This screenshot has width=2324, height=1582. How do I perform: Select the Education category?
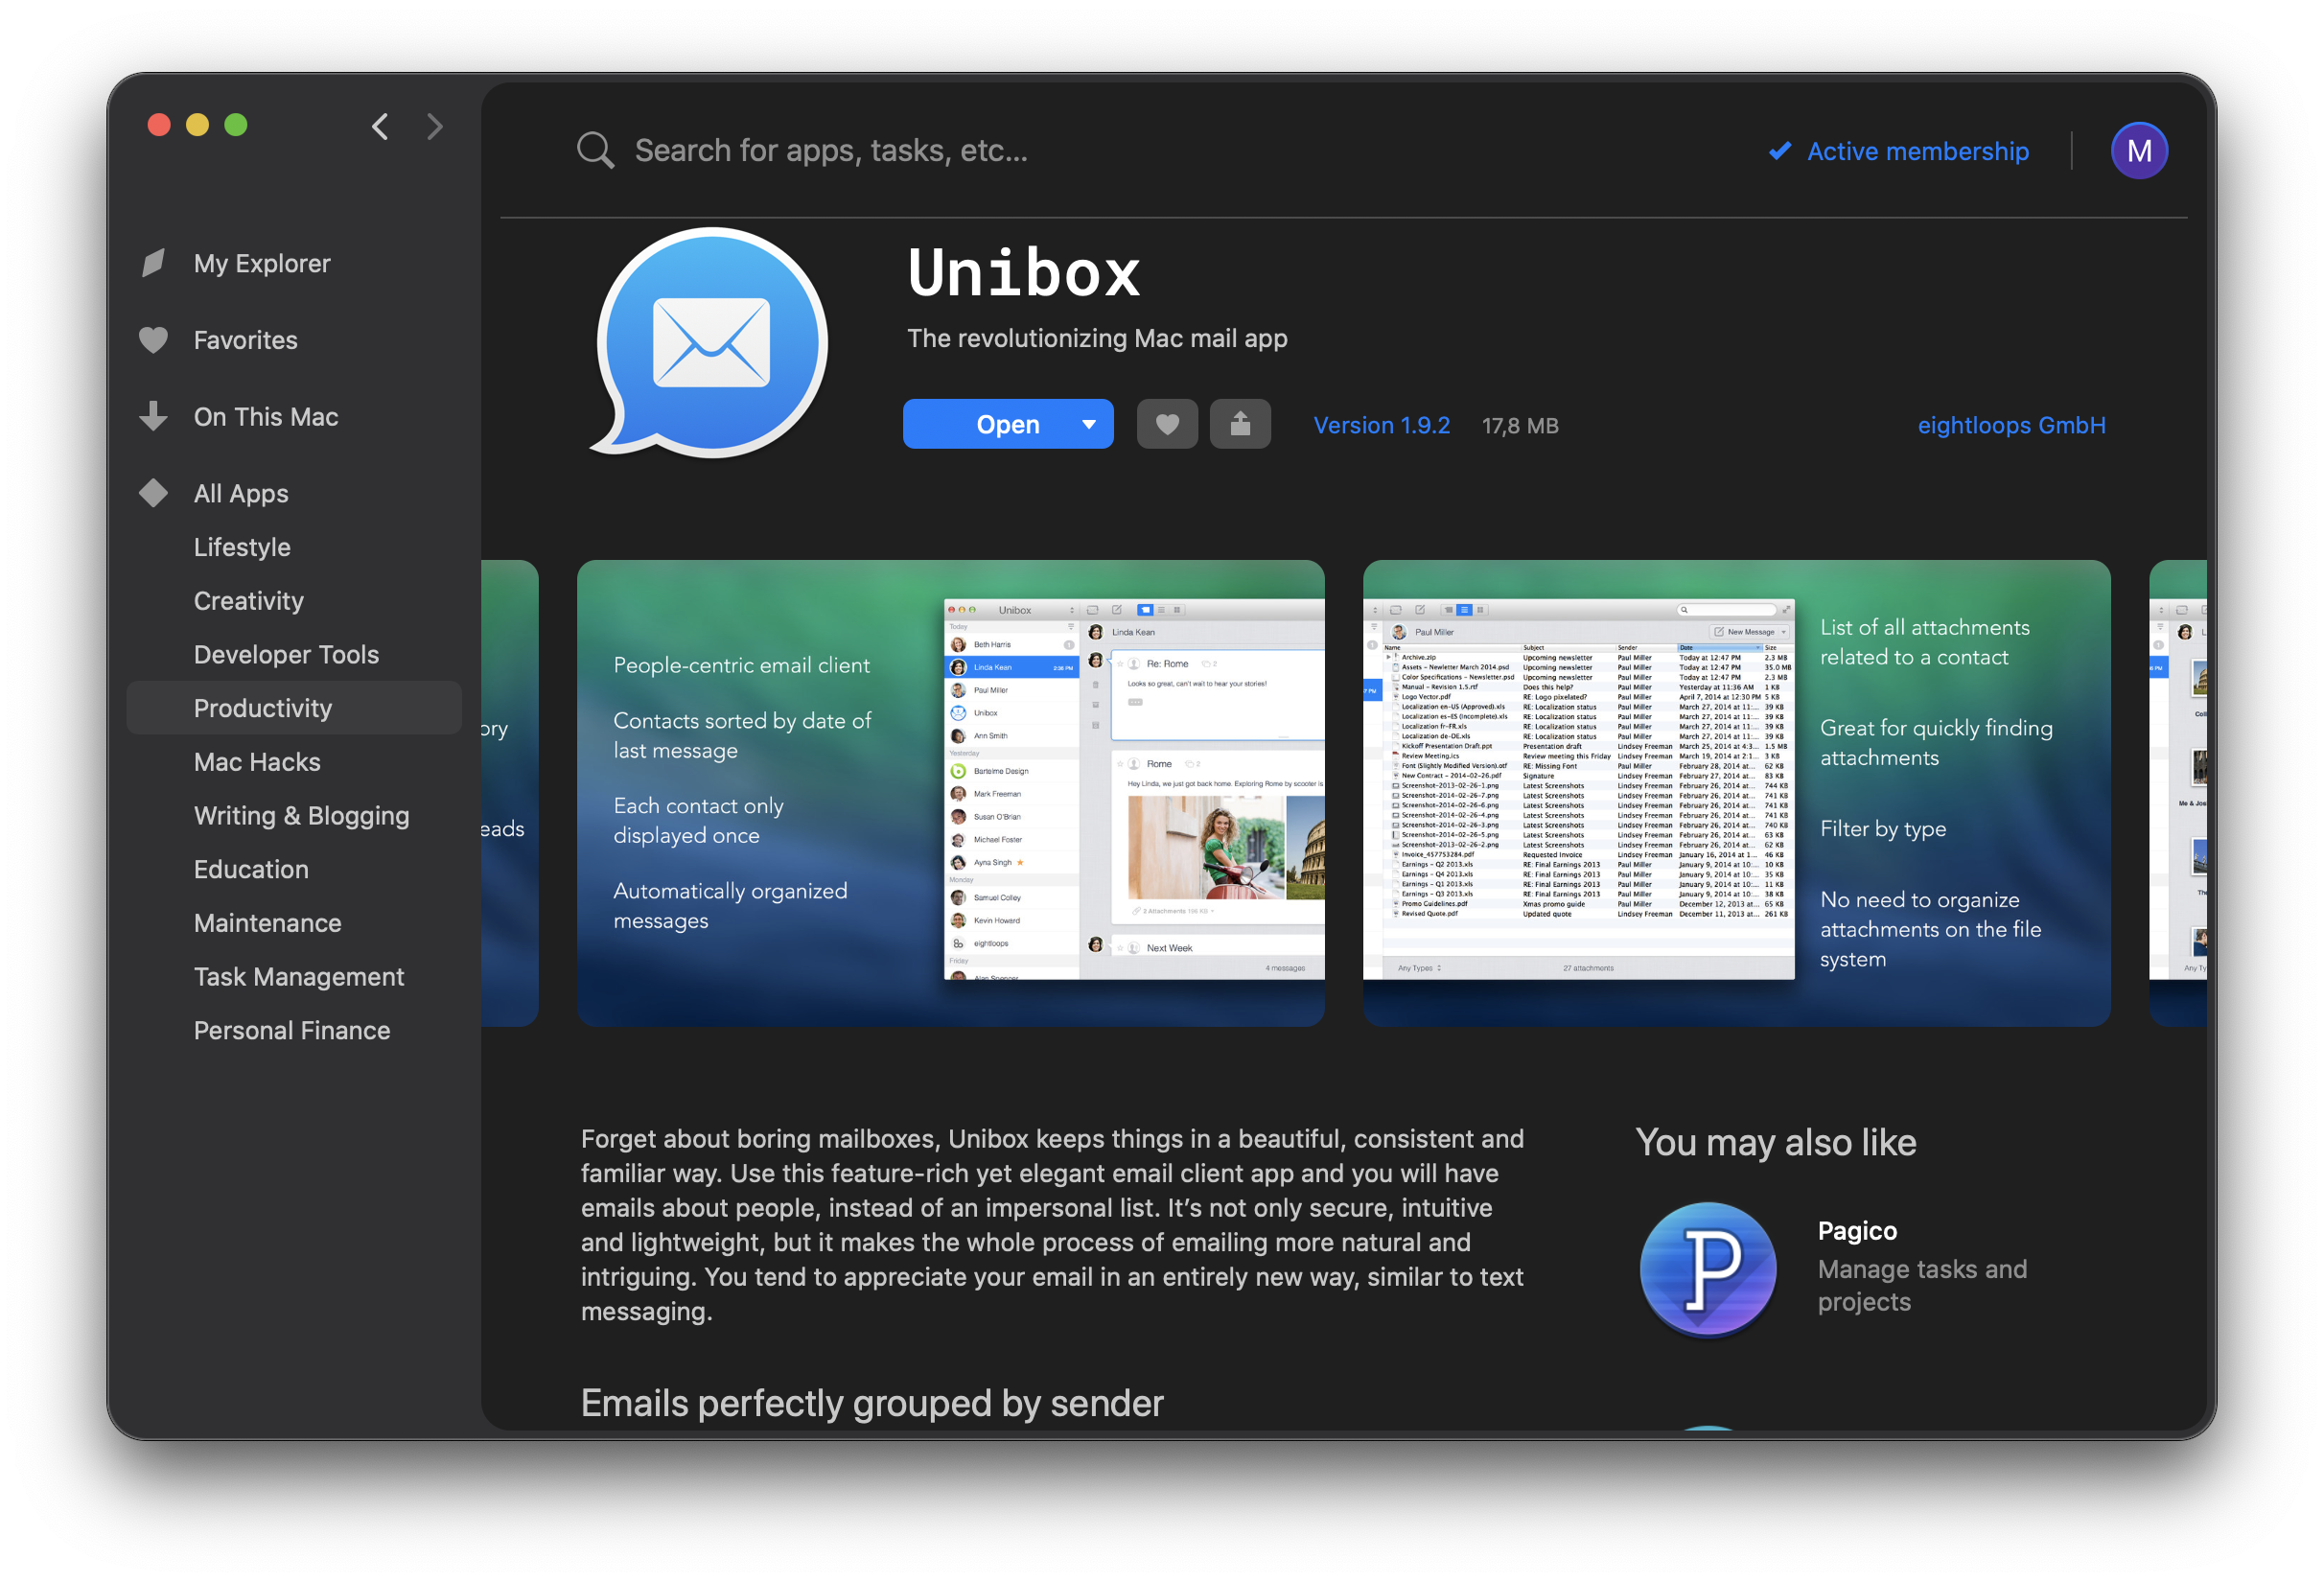point(251,870)
